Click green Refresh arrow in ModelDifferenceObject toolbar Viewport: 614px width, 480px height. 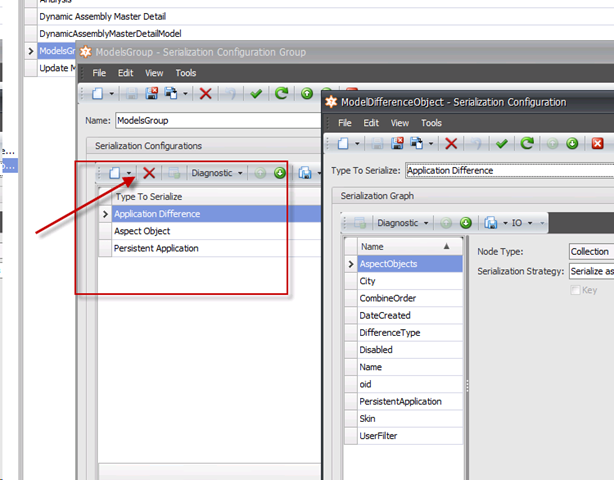[x=527, y=143]
